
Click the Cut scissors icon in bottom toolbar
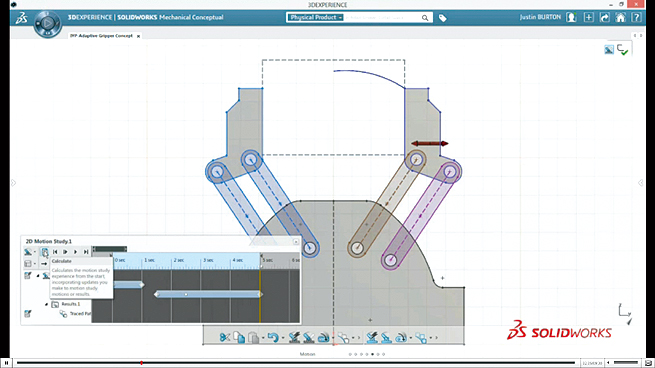(x=225, y=337)
